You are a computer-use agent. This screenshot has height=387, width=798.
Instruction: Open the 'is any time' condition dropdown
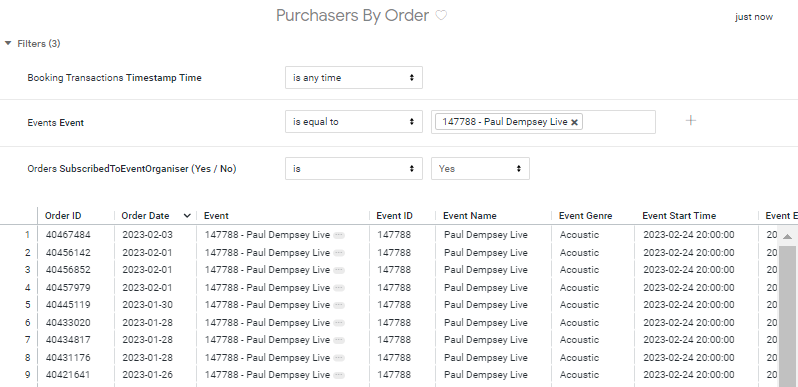(x=354, y=77)
